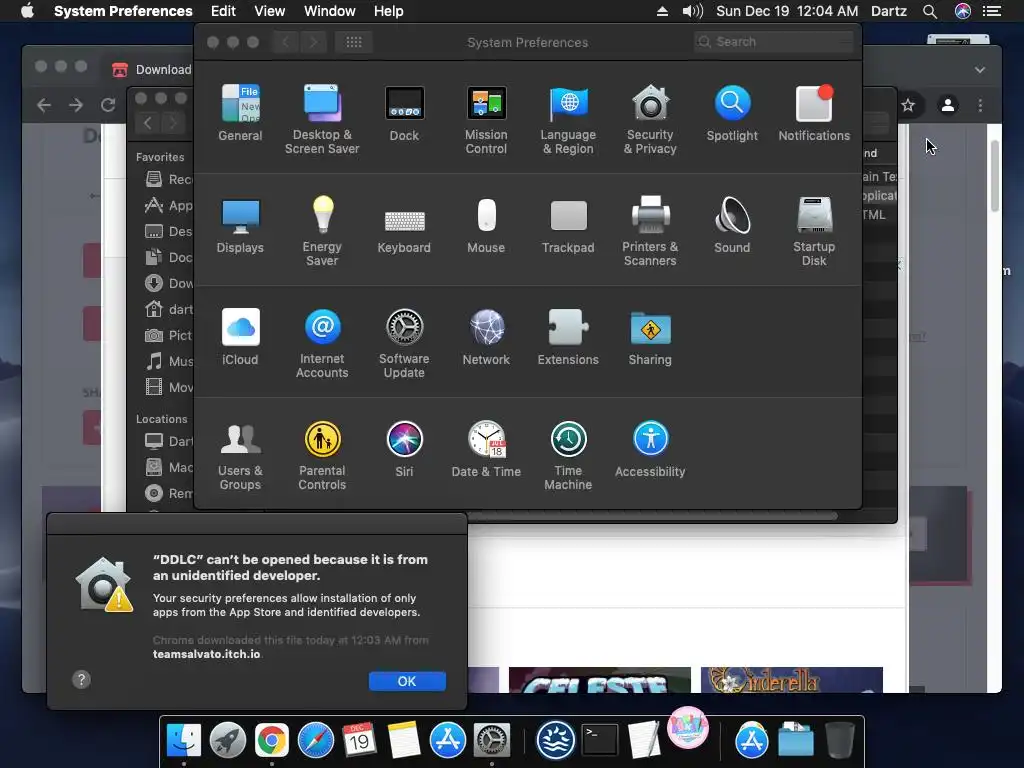Click OK in the DDLC warning dialog
Viewport: 1024px width, 768px height.
407,681
